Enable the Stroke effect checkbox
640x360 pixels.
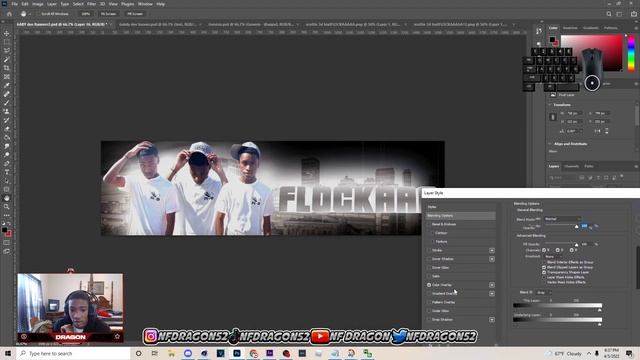click(x=429, y=250)
